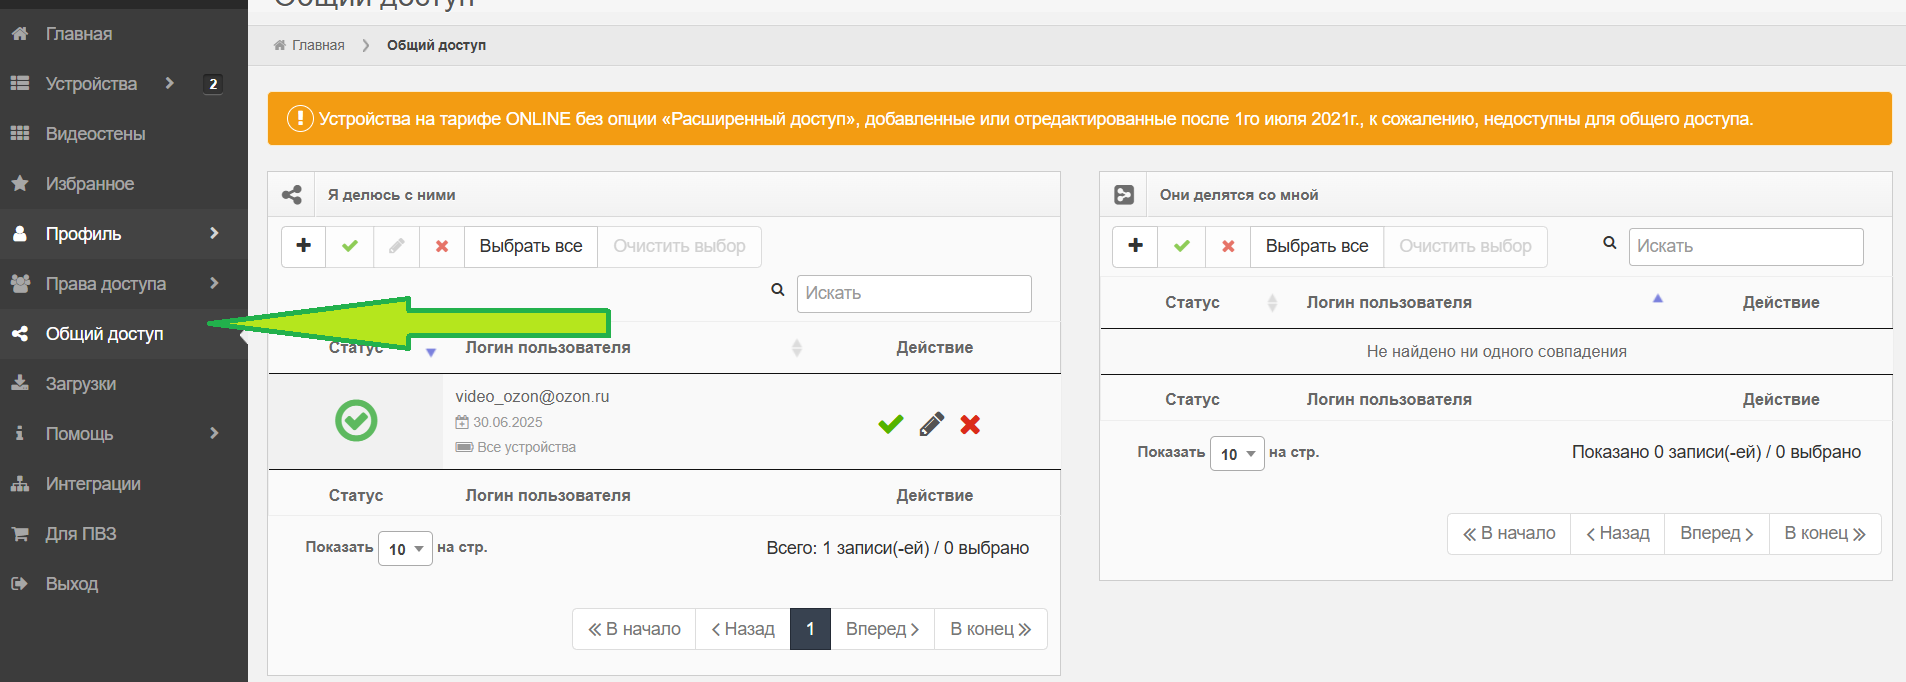The image size is (1906, 682).
Task: Click the red X in the "Я делюсь с ними" toolbar
Action: click(x=442, y=246)
